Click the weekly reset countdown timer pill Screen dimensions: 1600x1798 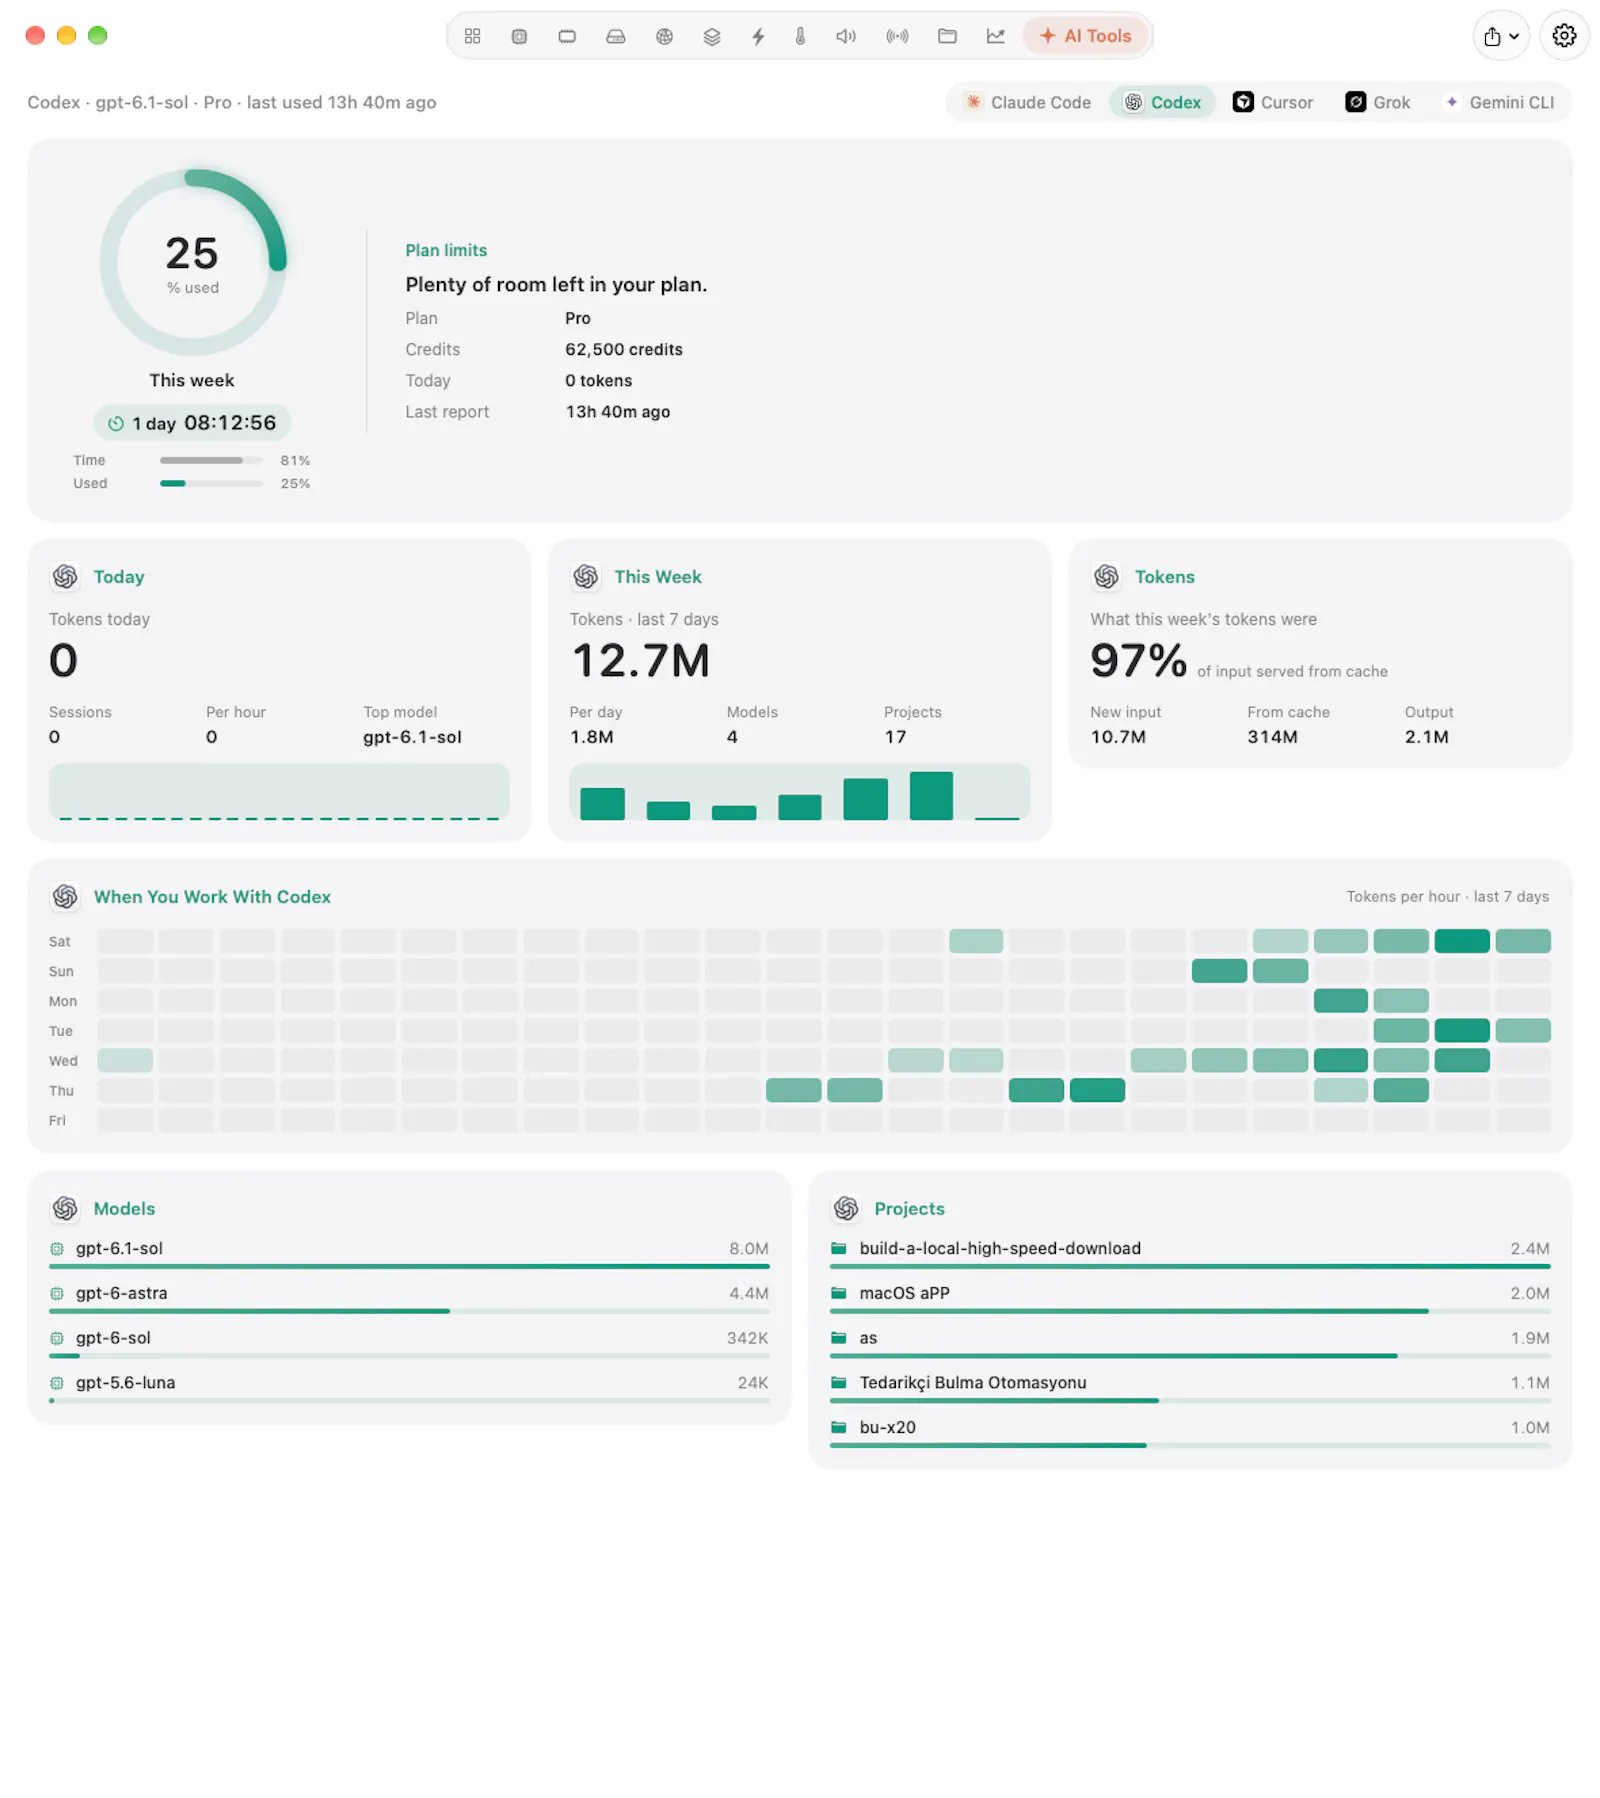click(192, 423)
